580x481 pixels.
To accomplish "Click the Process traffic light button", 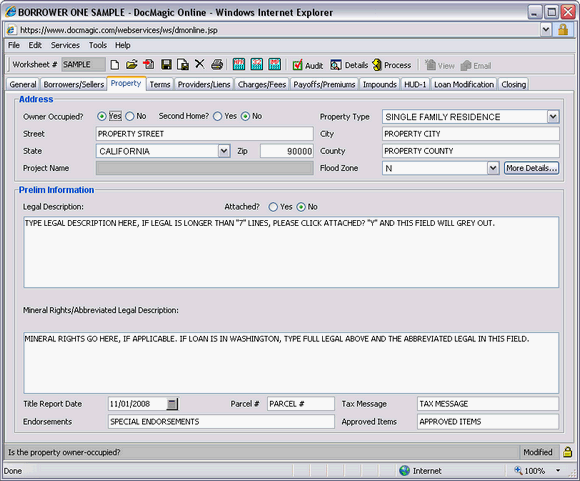I will point(392,65).
